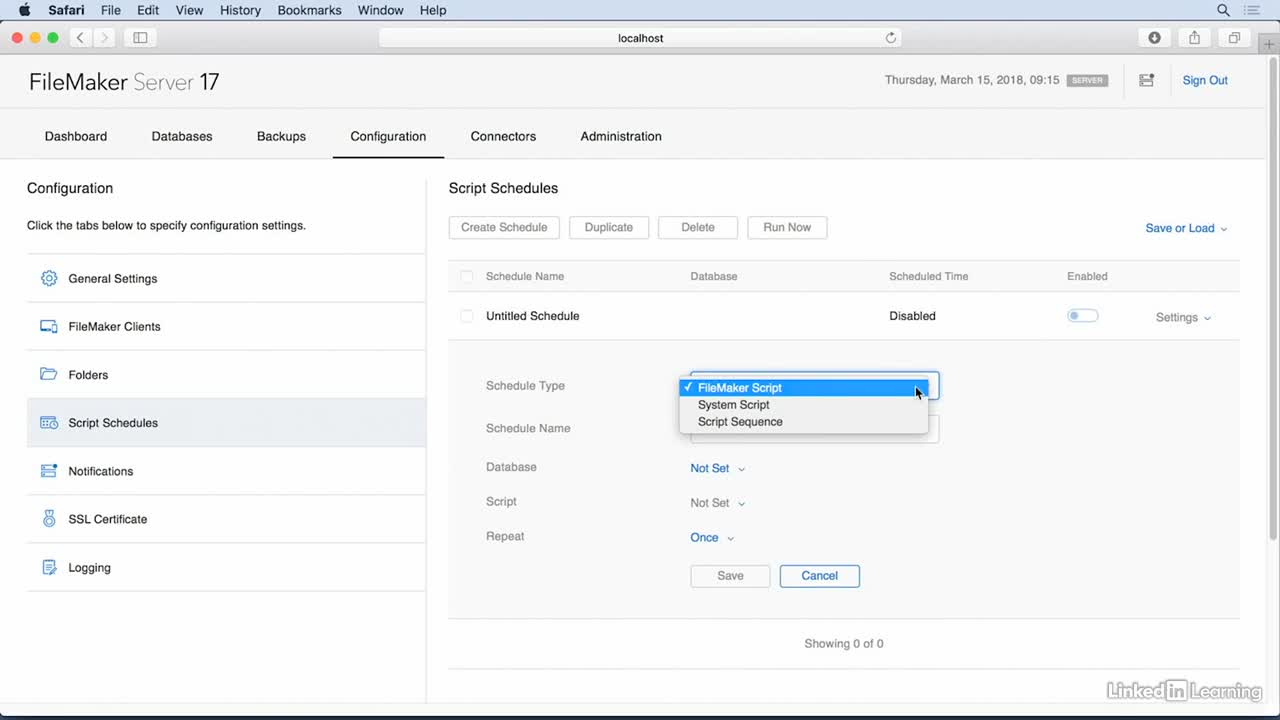Choose Script Sequence from the dropdown list

tap(804, 422)
